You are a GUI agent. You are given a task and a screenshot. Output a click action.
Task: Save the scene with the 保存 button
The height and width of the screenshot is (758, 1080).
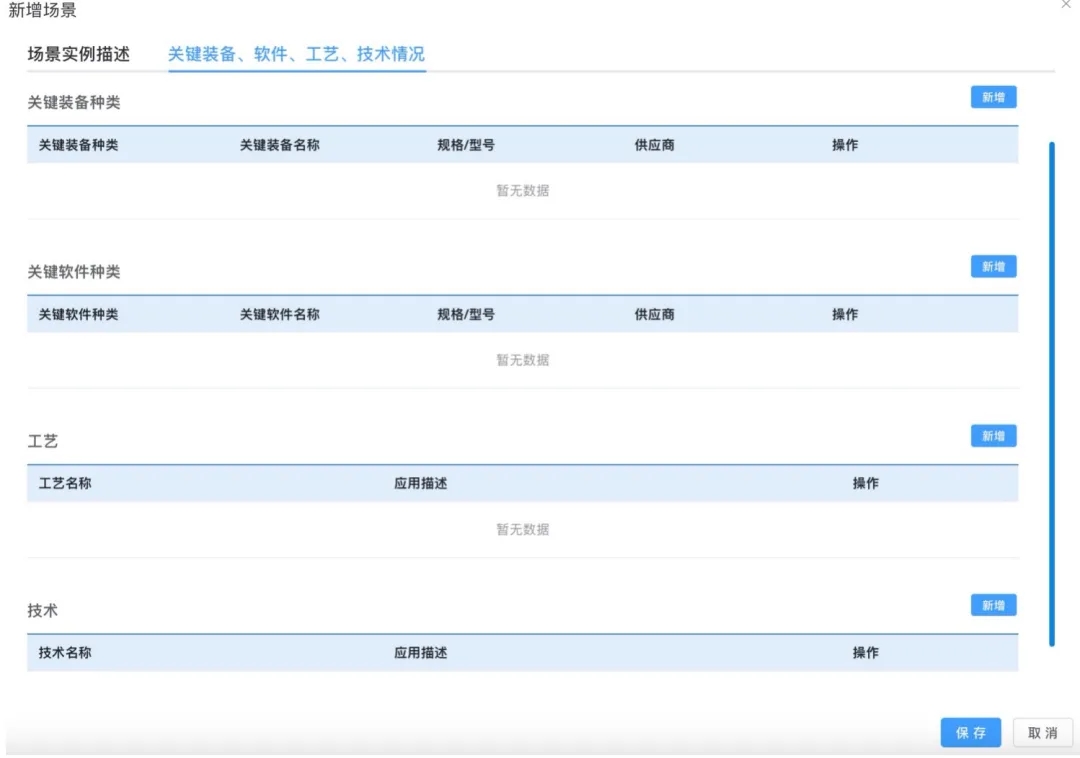970,733
